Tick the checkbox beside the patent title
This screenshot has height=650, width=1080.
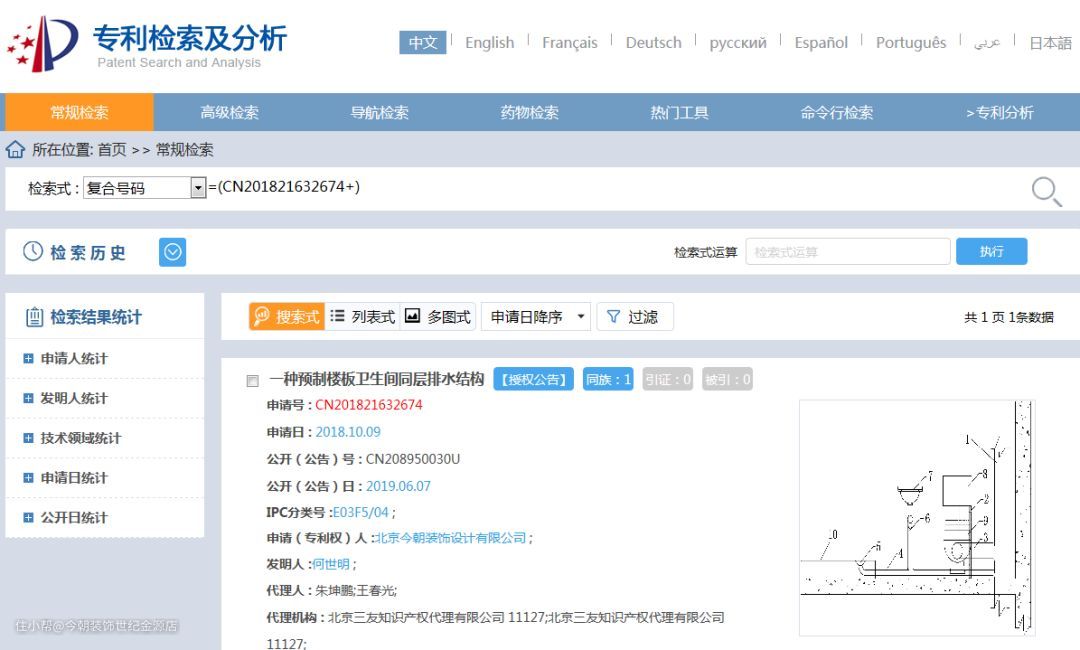click(x=252, y=381)
